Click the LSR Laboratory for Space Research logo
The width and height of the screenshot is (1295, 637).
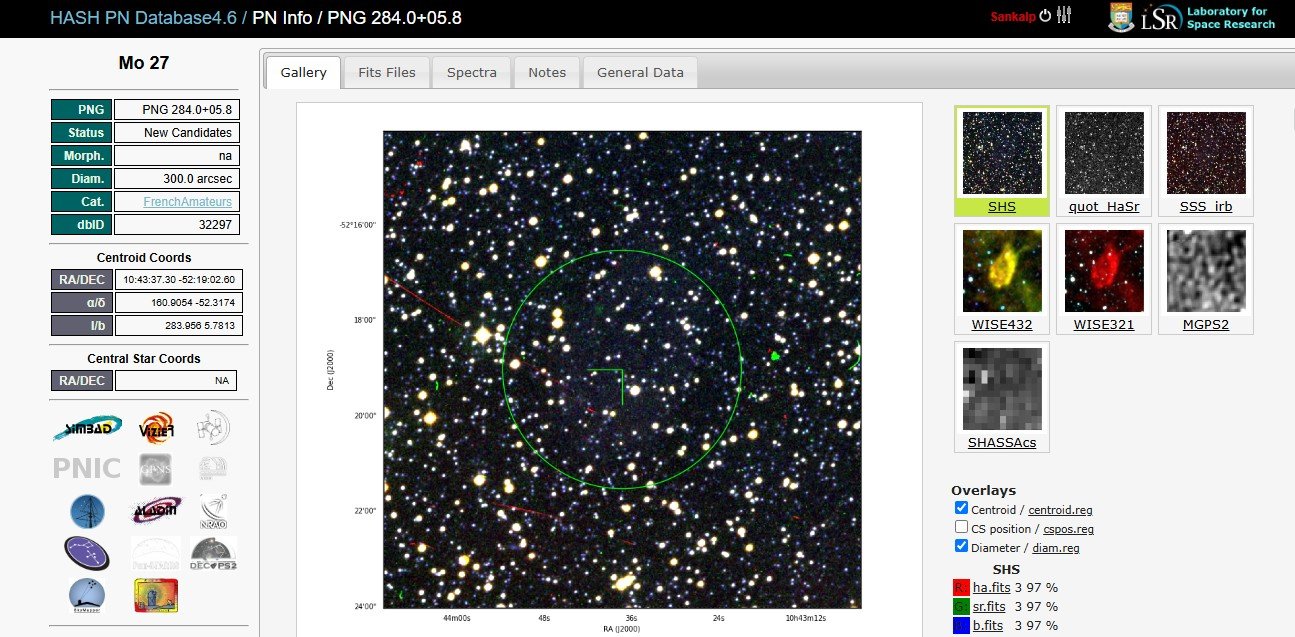(x=1209, y=18)
